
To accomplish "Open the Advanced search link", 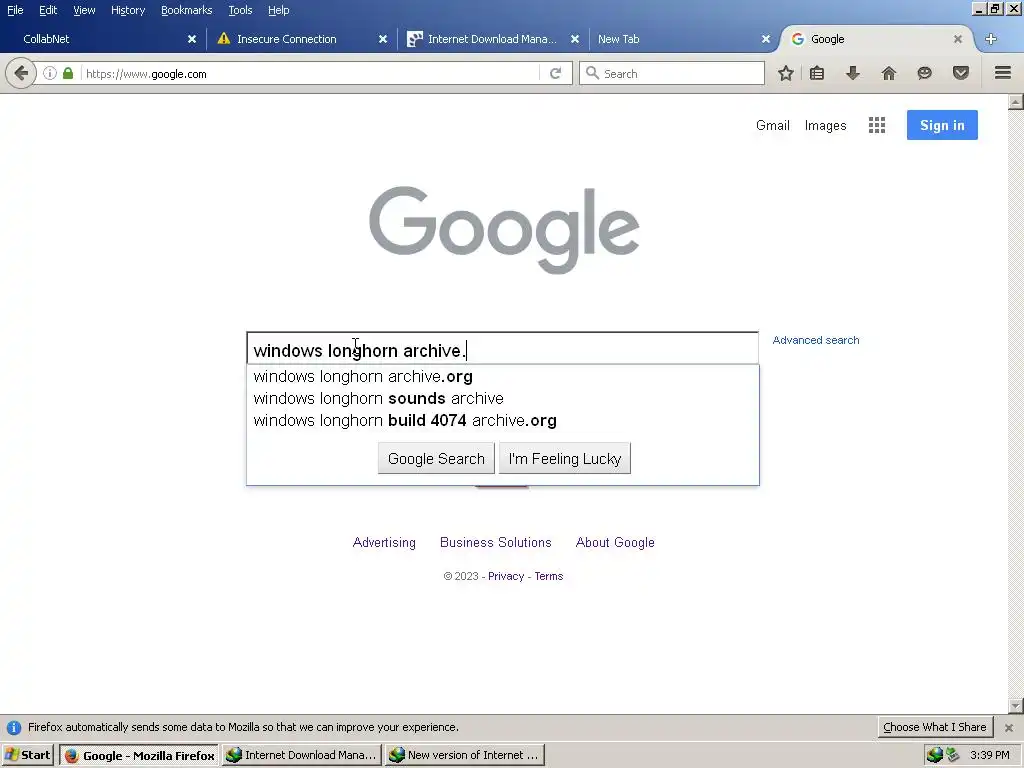I will click(816, 340).
